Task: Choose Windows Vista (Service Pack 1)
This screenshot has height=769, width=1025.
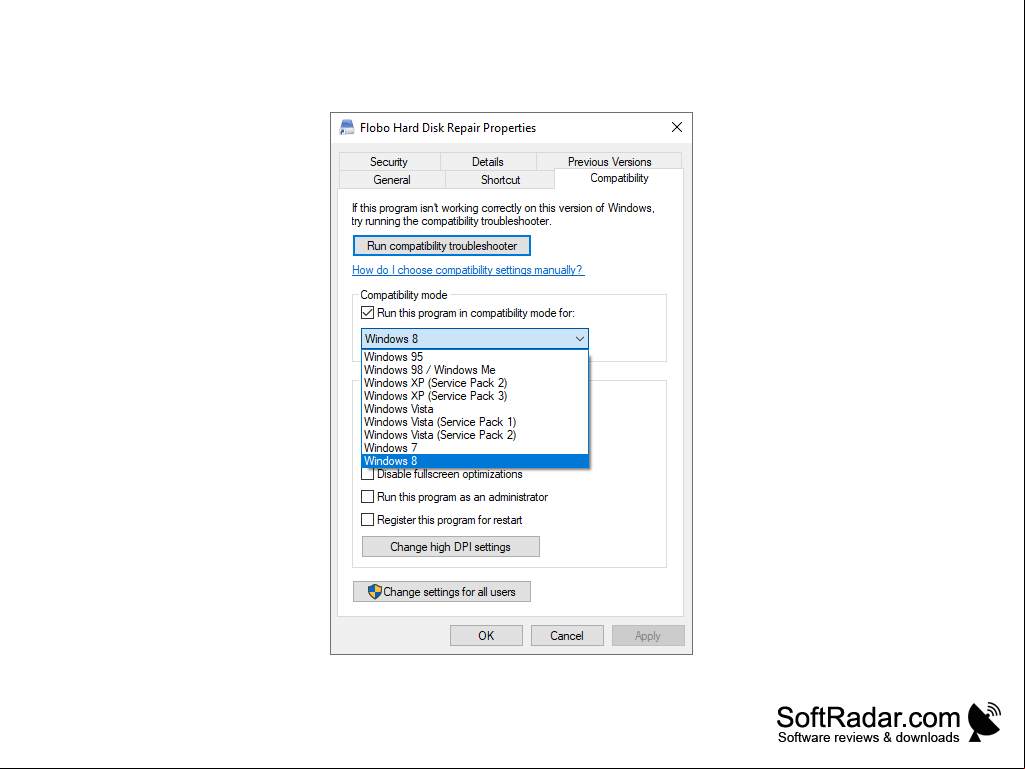Action: point(475,422)
